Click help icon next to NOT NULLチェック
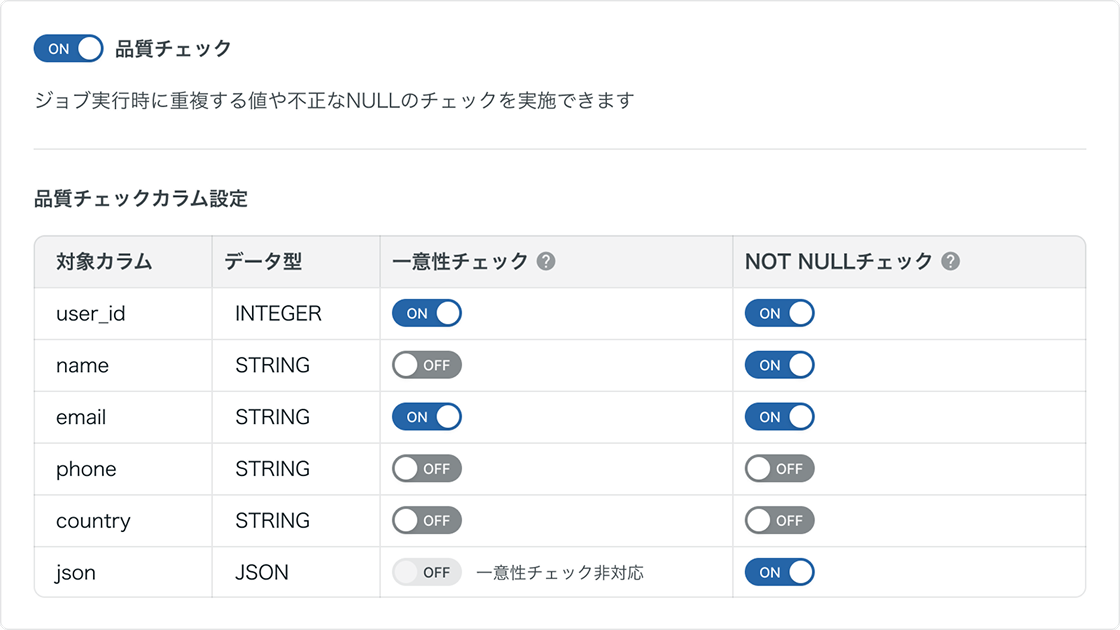 point(950,262)
